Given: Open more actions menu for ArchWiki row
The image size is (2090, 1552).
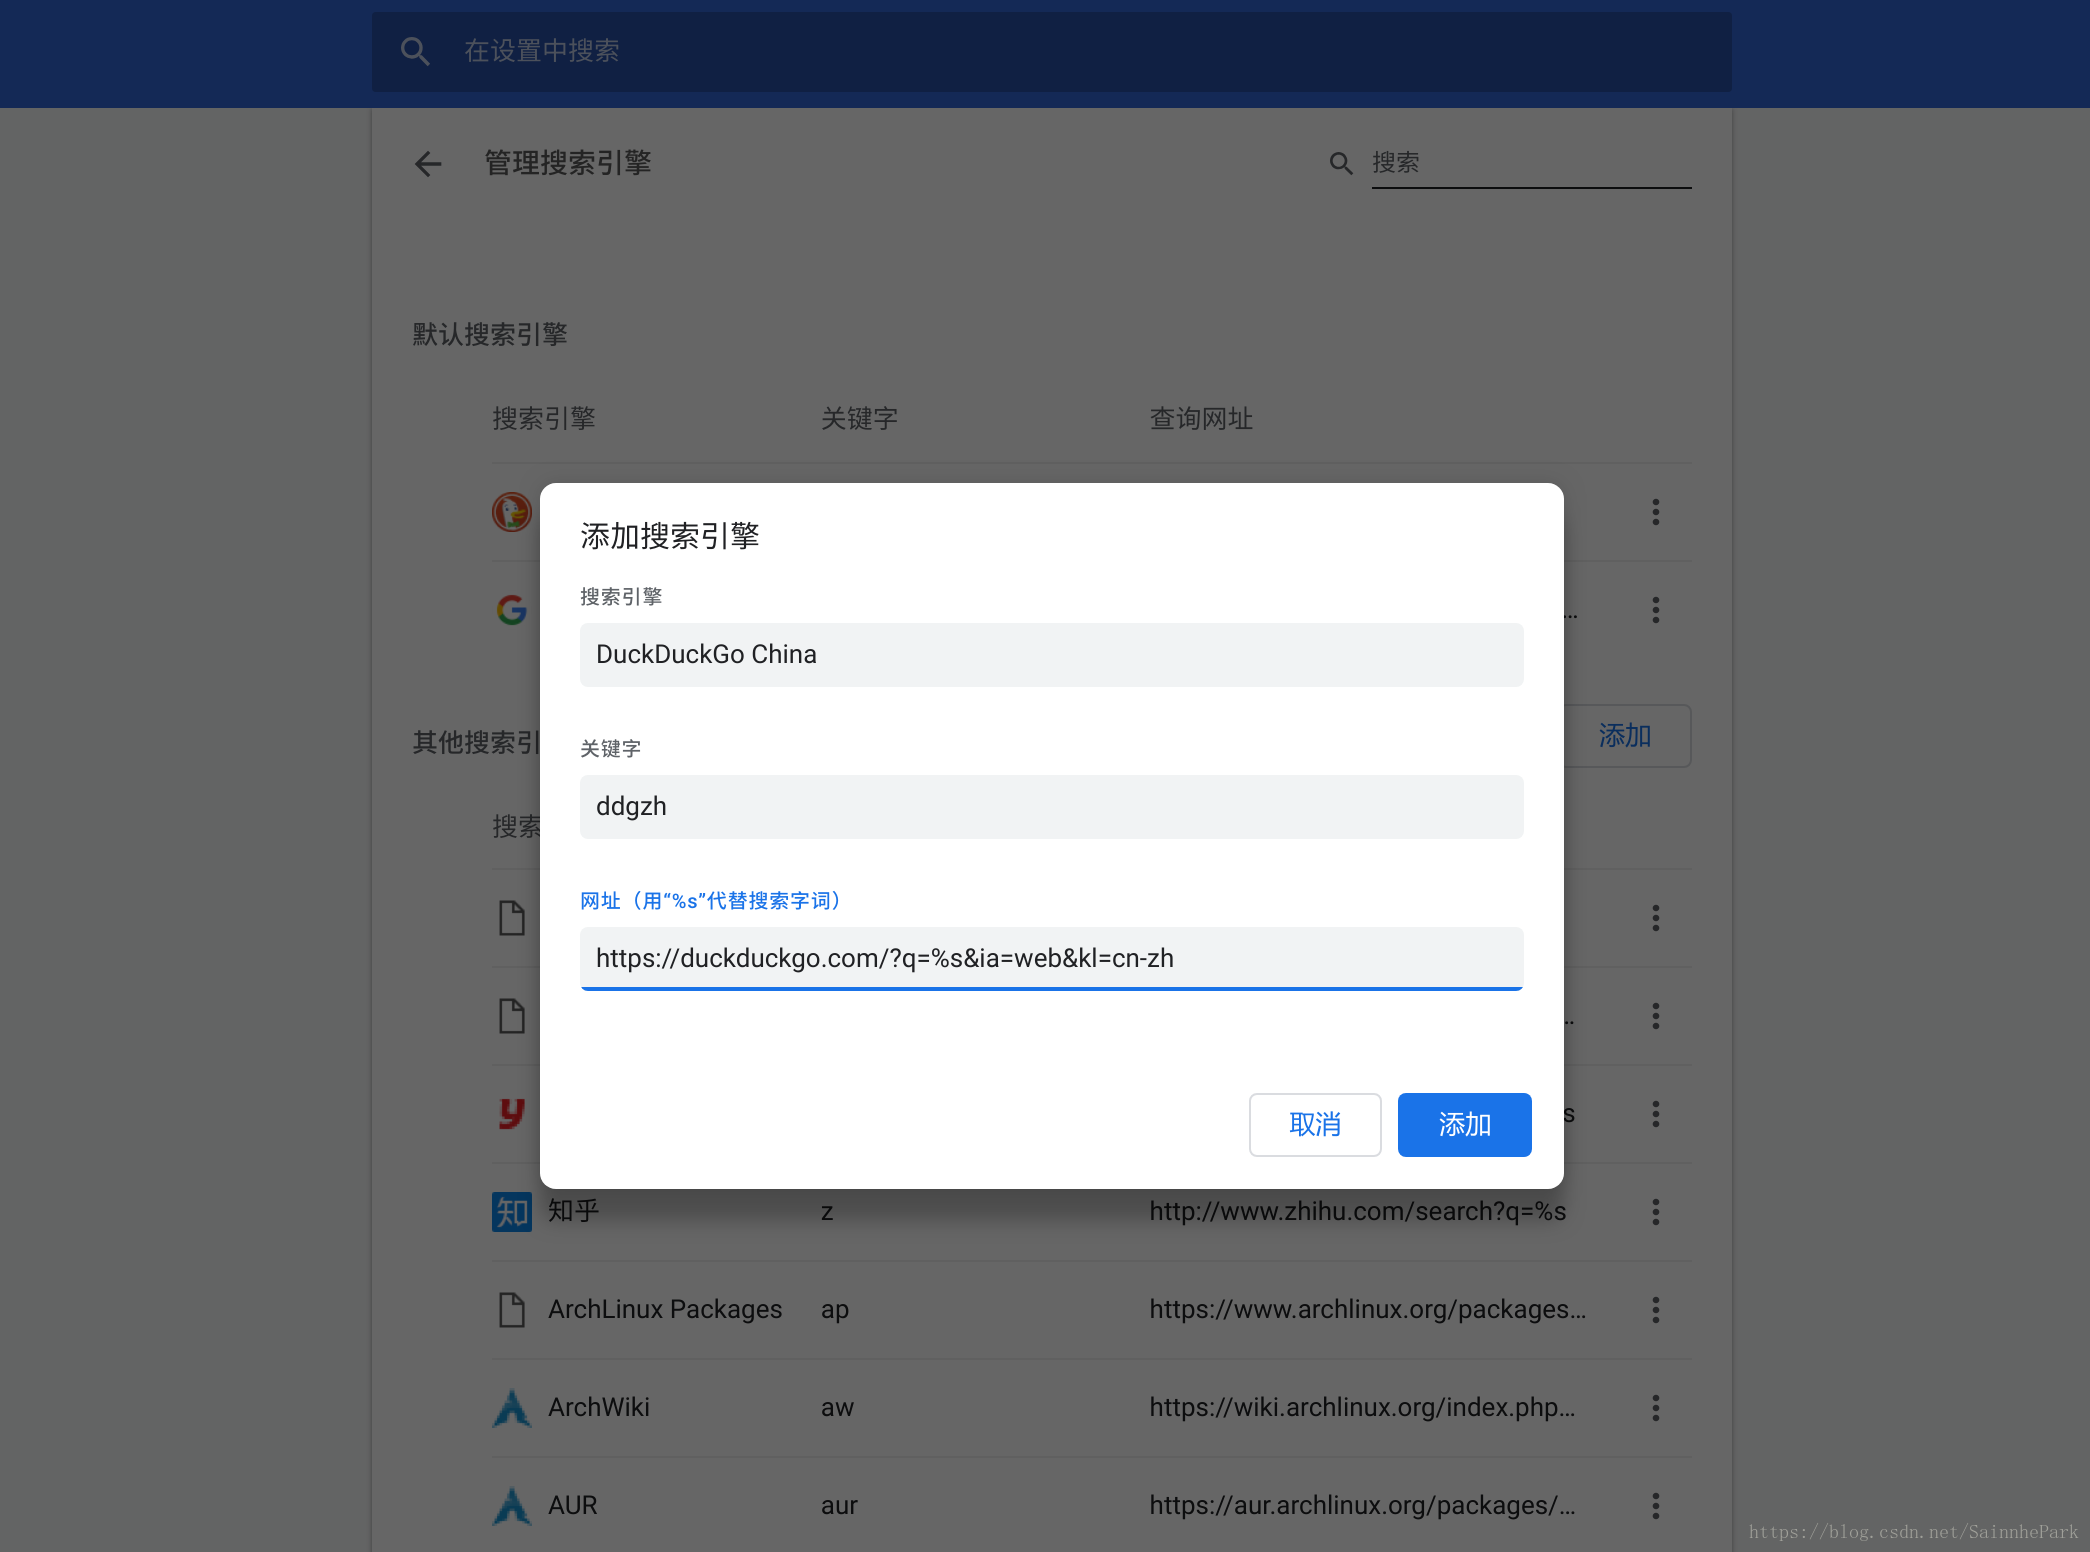Looking at the screenshot, I should [1656, 1408].
